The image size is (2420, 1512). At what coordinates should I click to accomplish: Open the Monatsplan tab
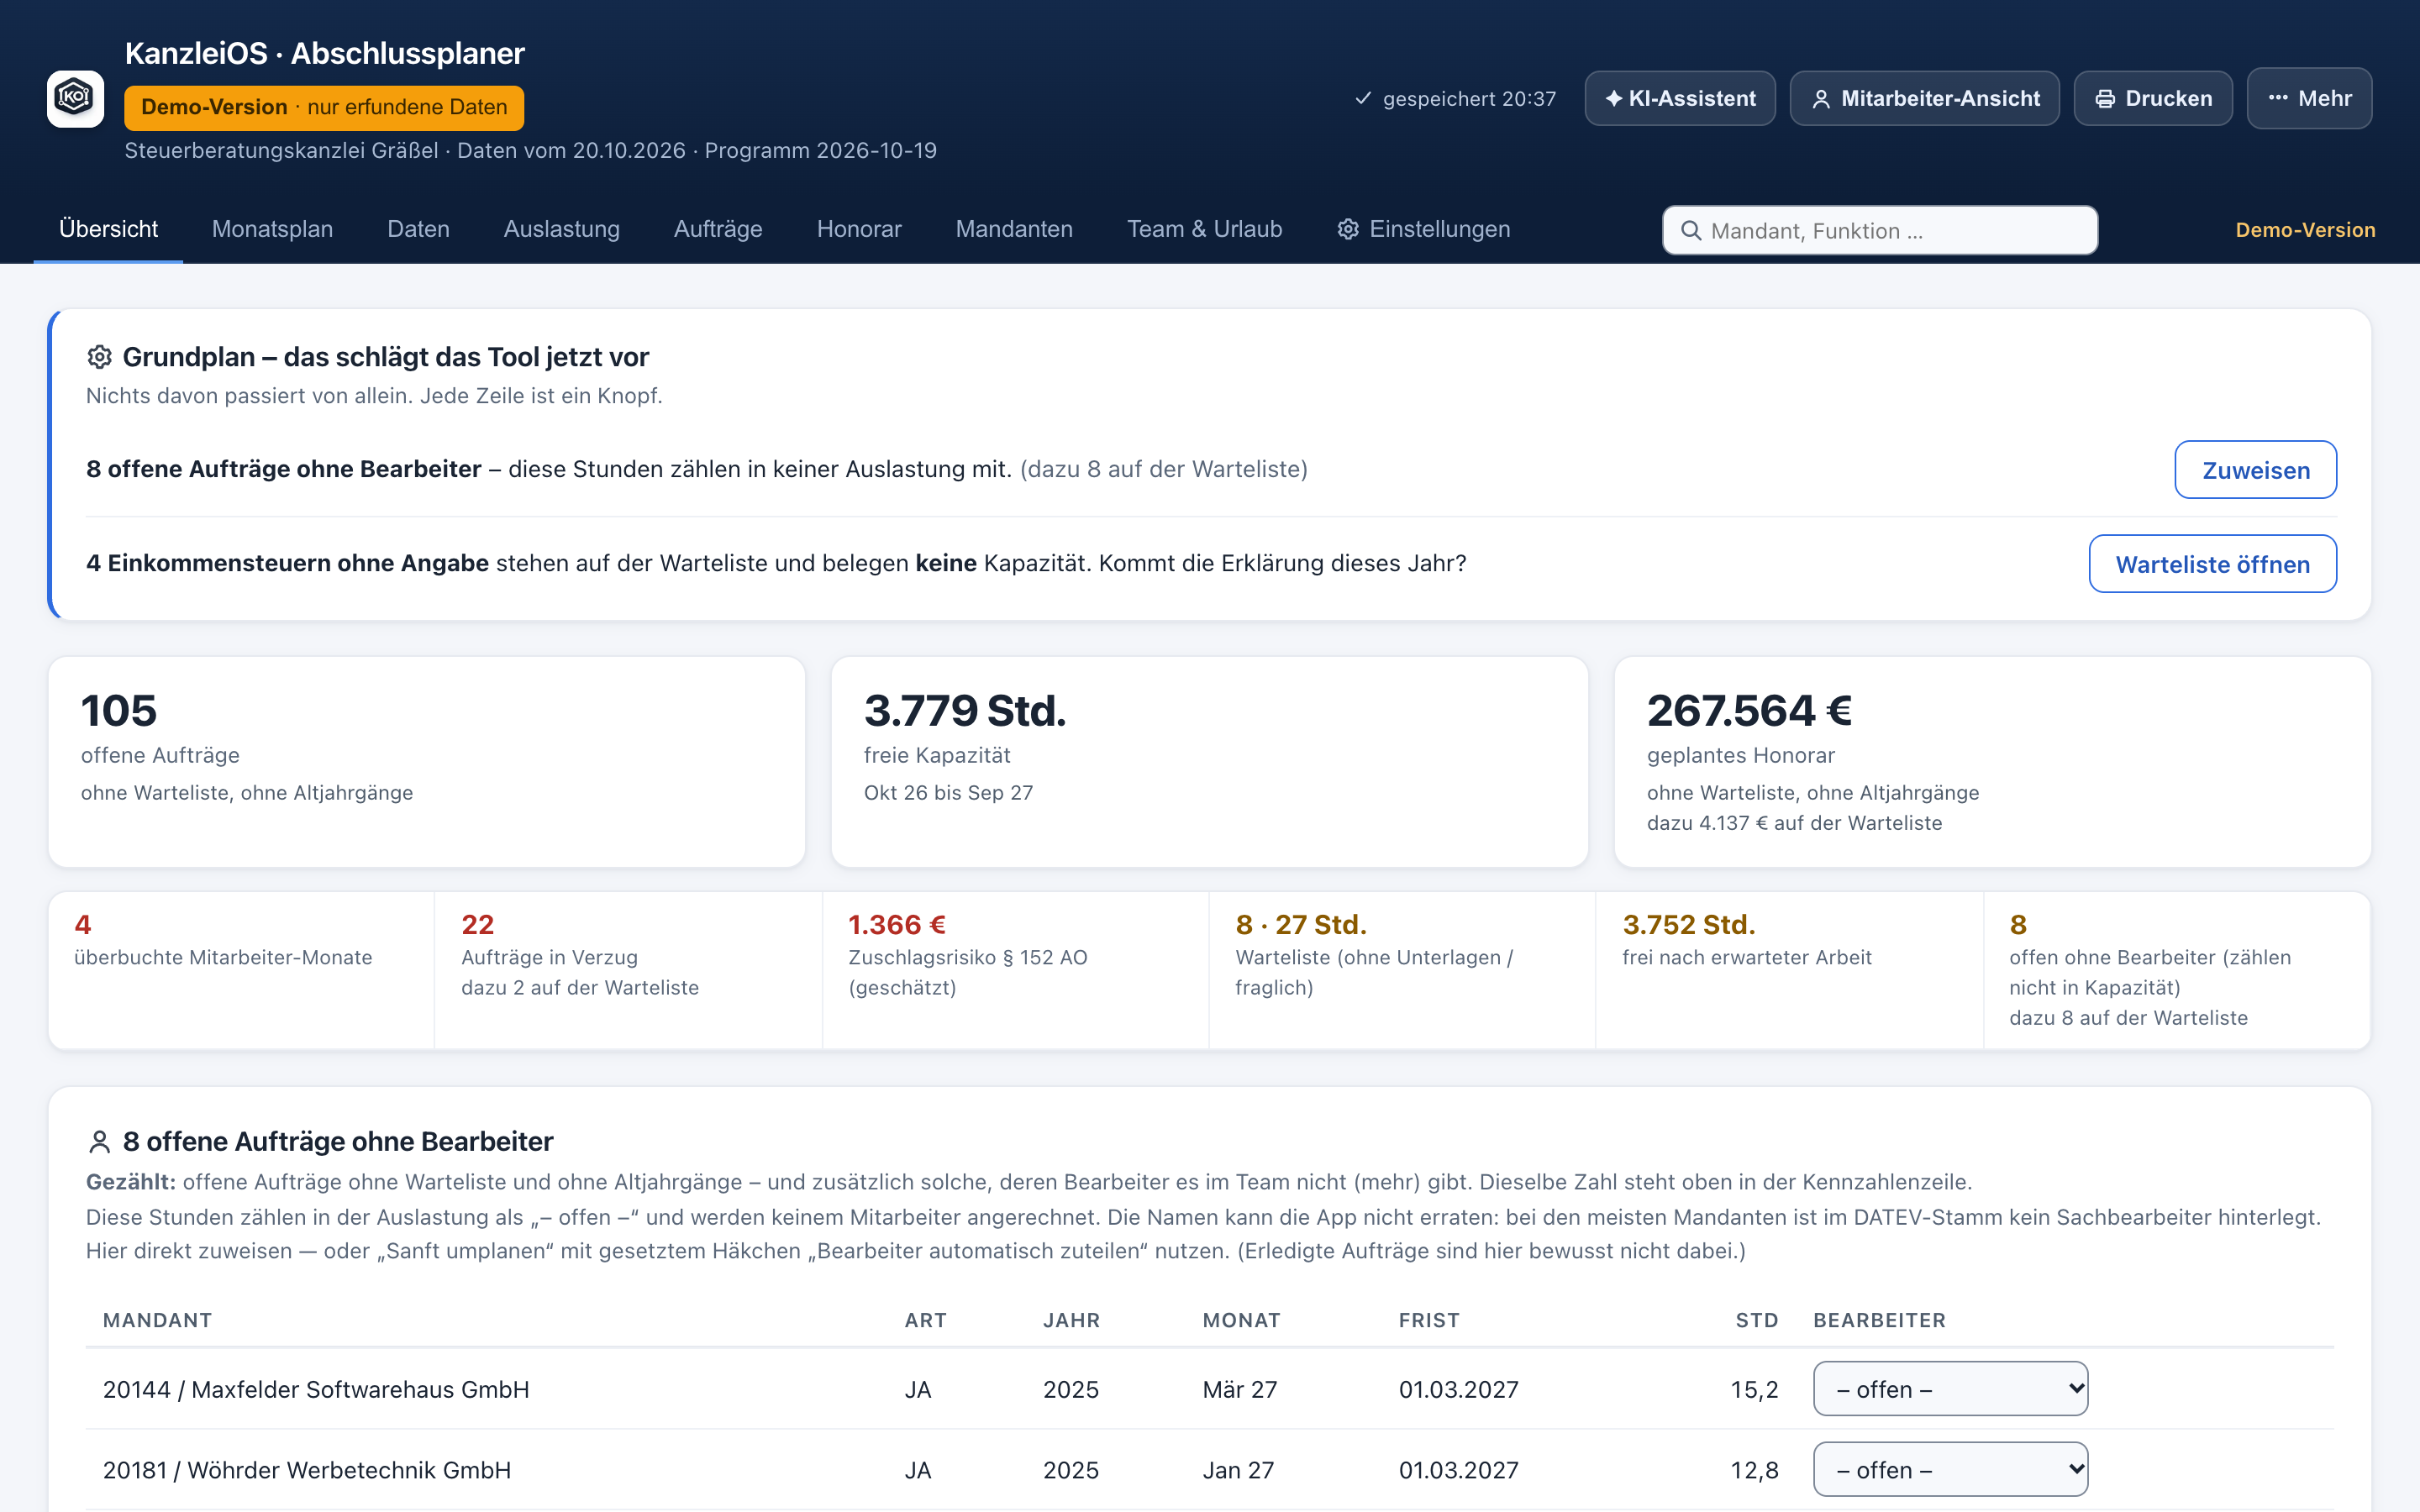(272, 229)
